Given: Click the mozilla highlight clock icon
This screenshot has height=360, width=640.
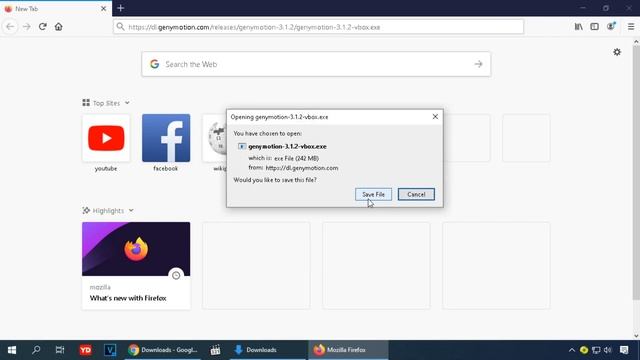Looking at the screenshot, I should pos(176,276).
